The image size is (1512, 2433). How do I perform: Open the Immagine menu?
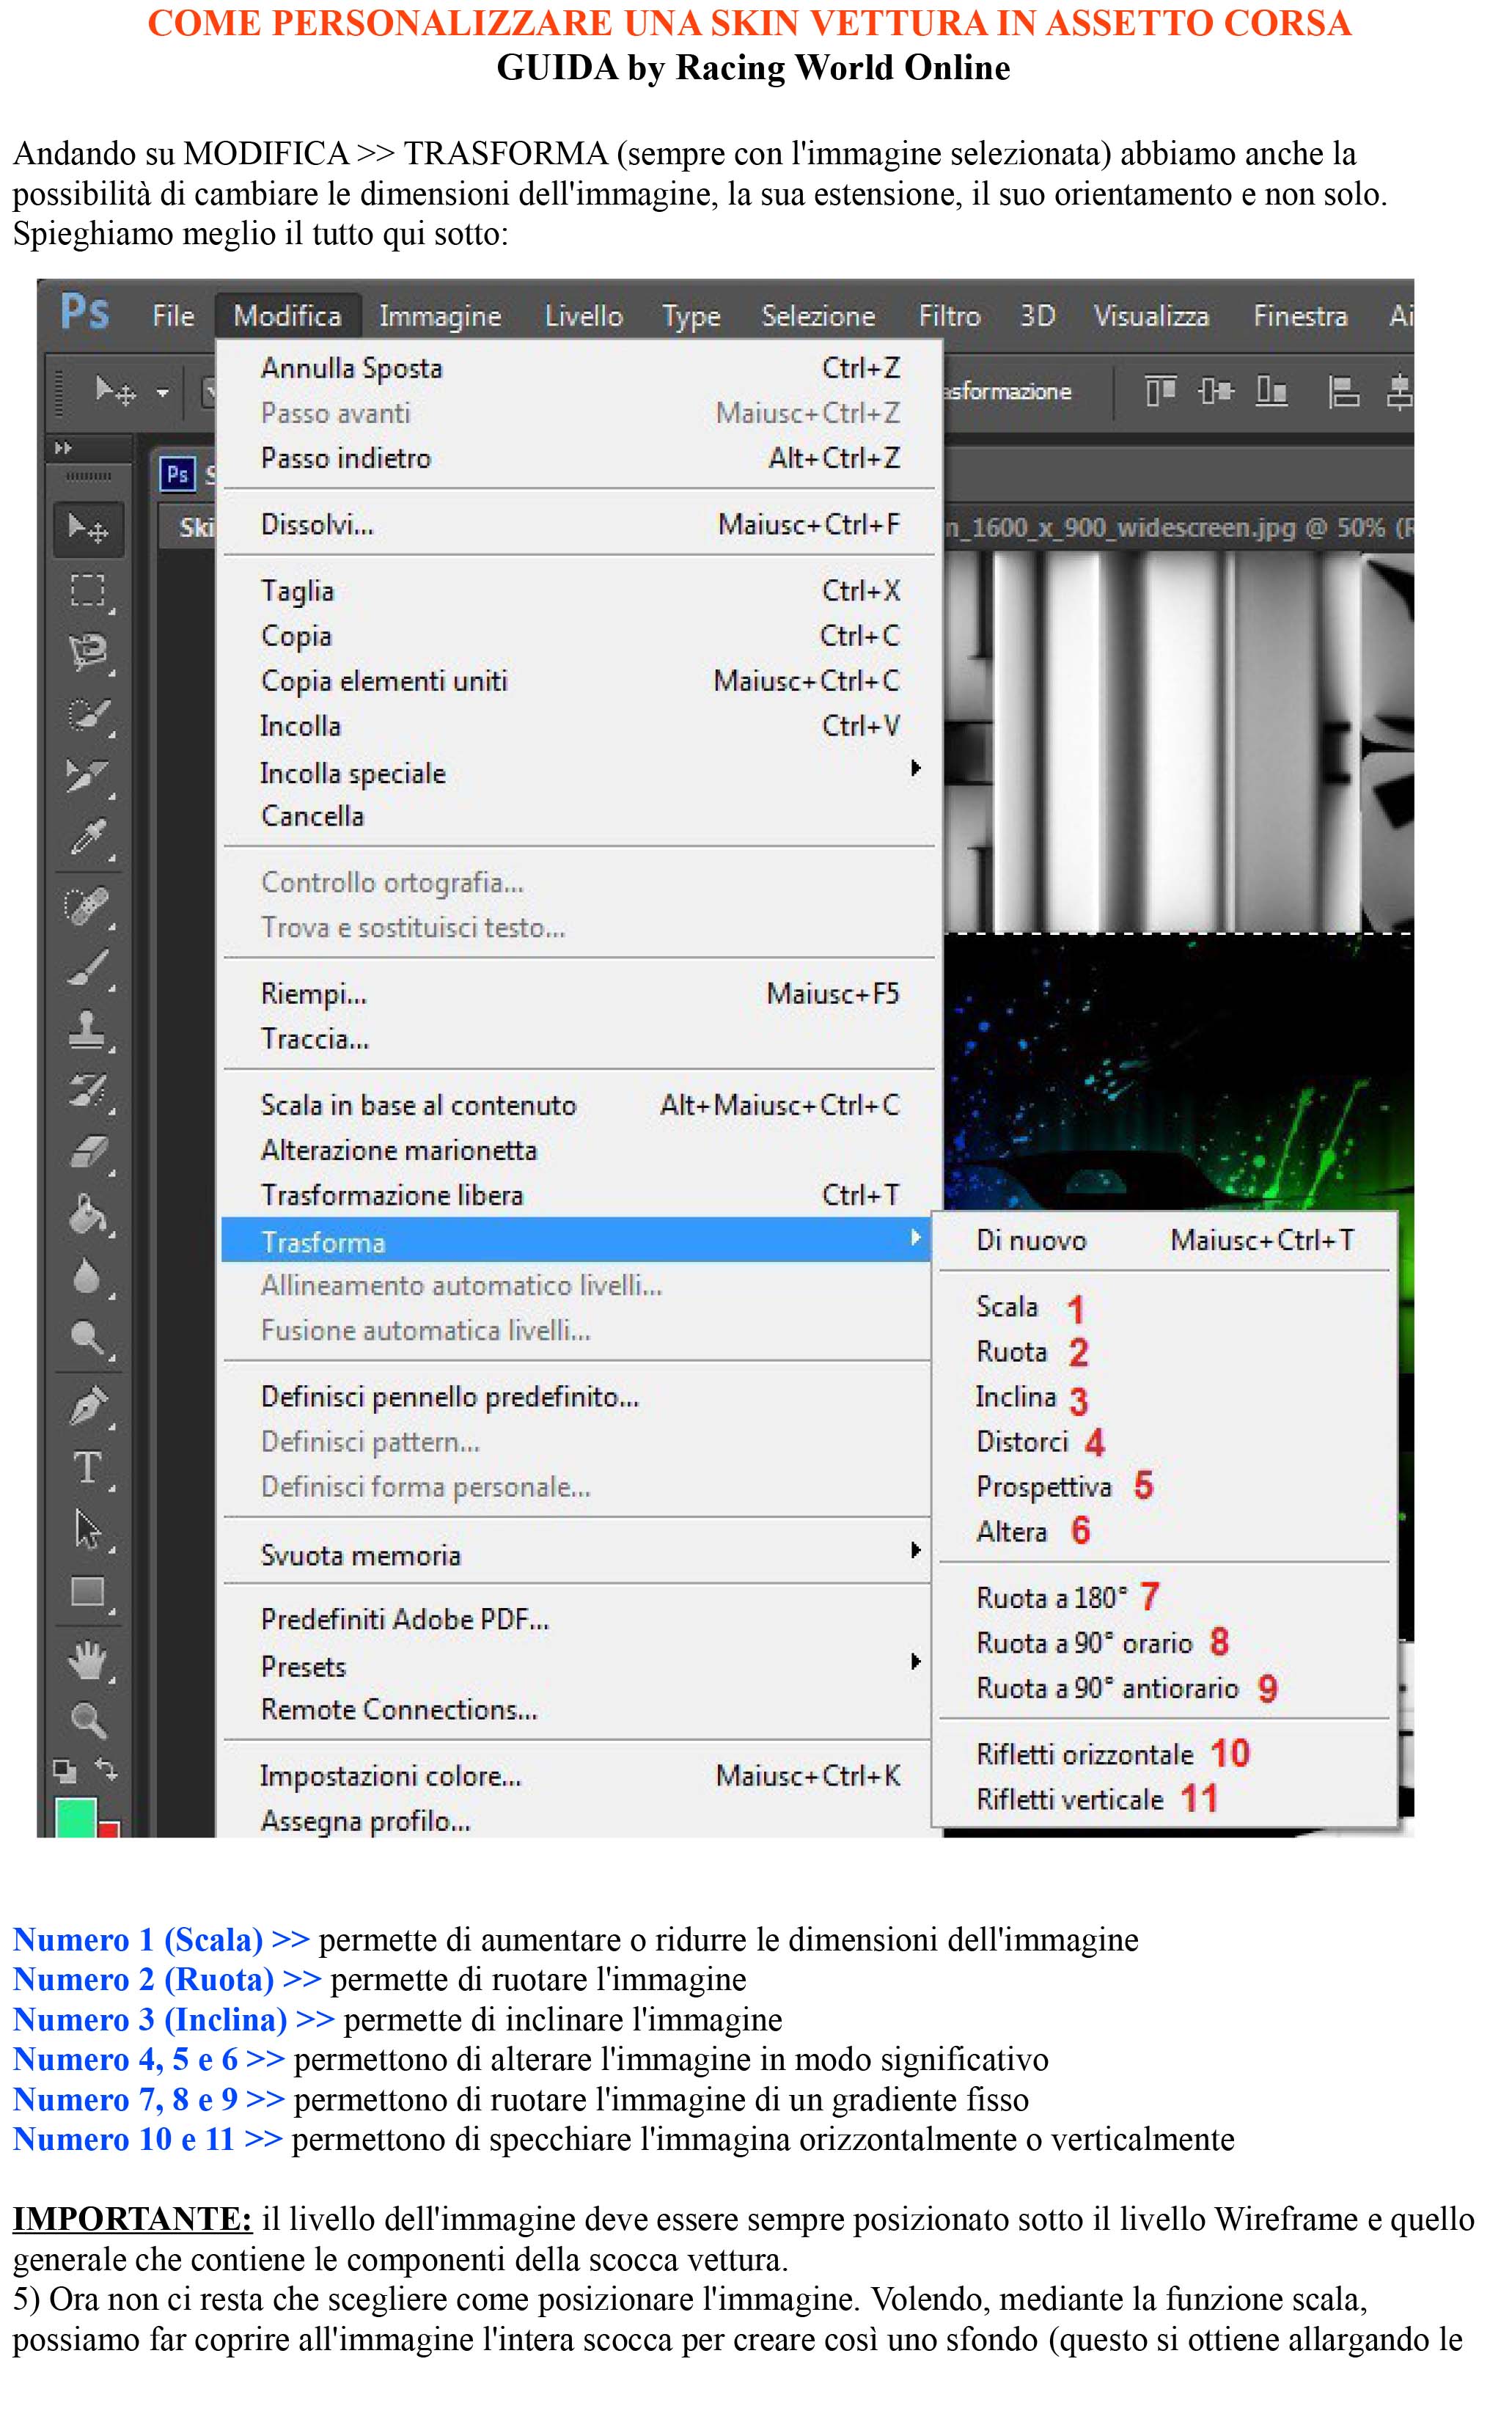point(439,316)
